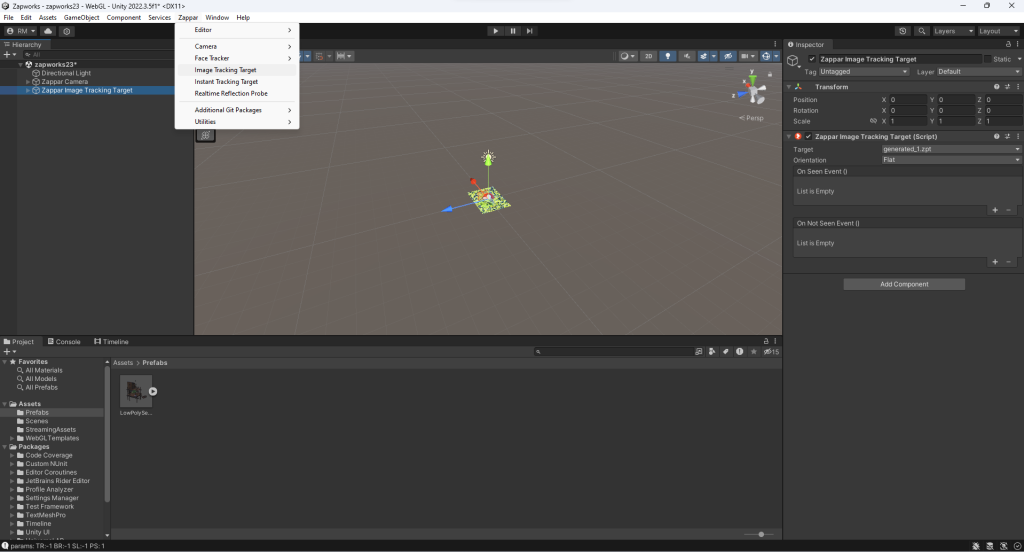The width and height of the screenshot is (1024, 552).
Task: Lock the Inspector panel icon
Action: tap(1008, 44)
